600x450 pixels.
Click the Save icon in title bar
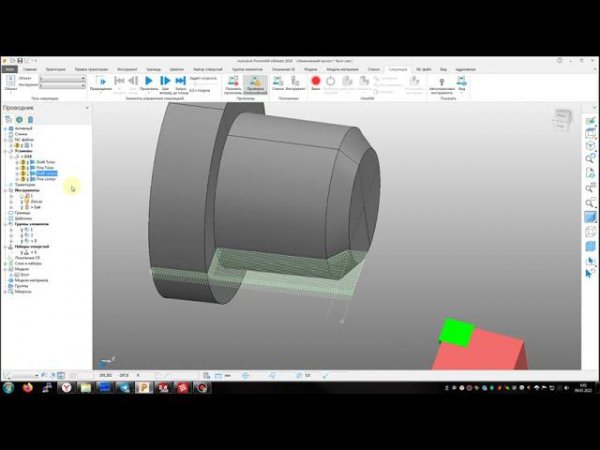tap(20, 61)
